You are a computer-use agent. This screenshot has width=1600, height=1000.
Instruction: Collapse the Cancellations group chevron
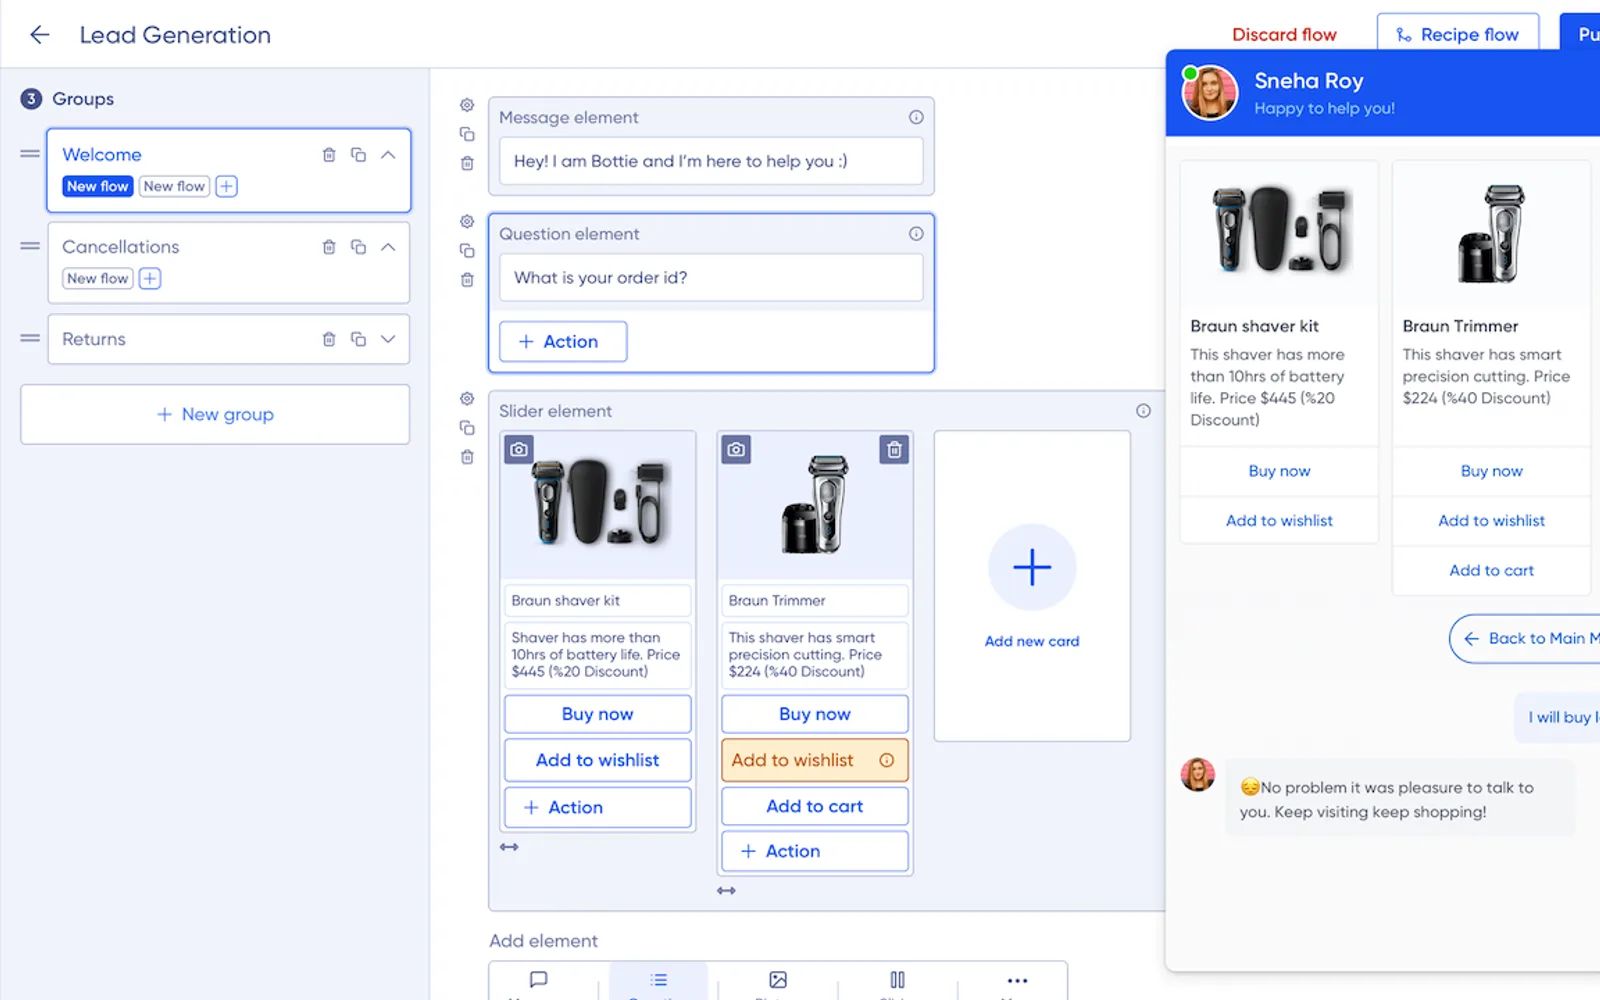click(388, 247)
